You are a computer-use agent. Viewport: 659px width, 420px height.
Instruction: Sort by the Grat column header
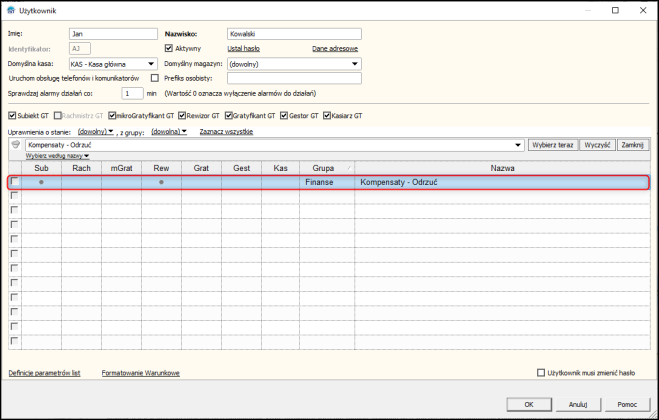click(x=201, y=168)
